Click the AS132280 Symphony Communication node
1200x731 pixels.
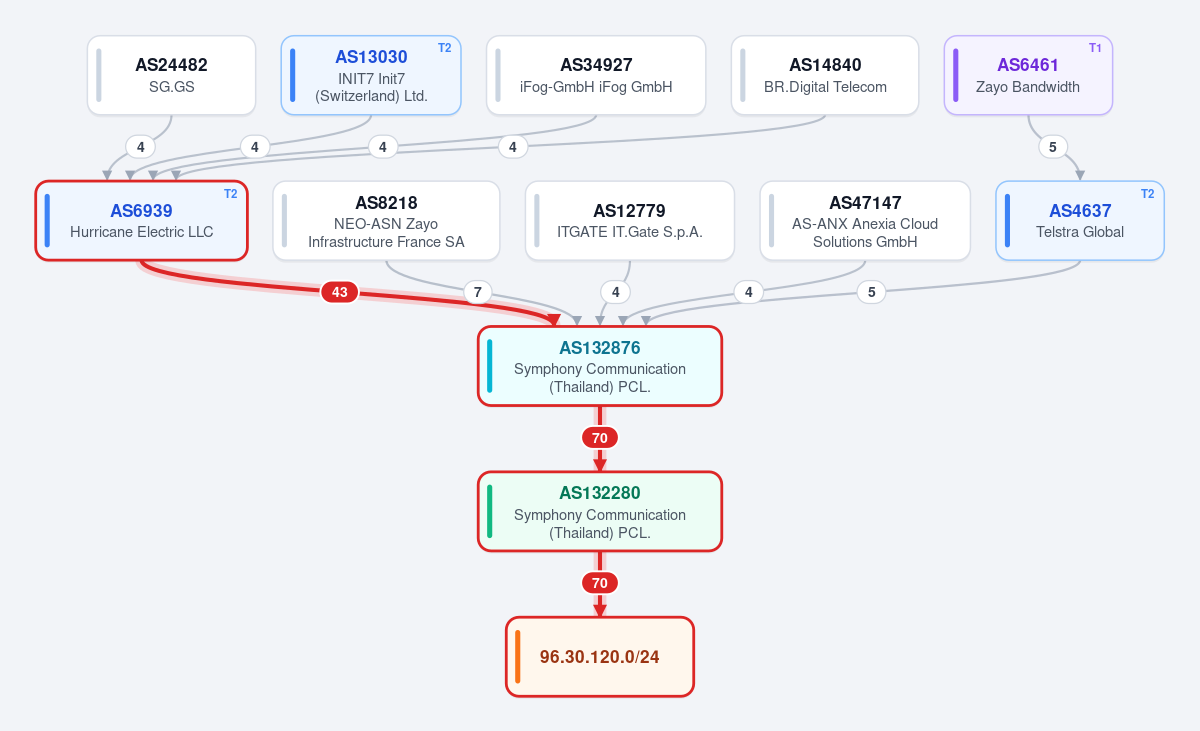click(600, 511)
